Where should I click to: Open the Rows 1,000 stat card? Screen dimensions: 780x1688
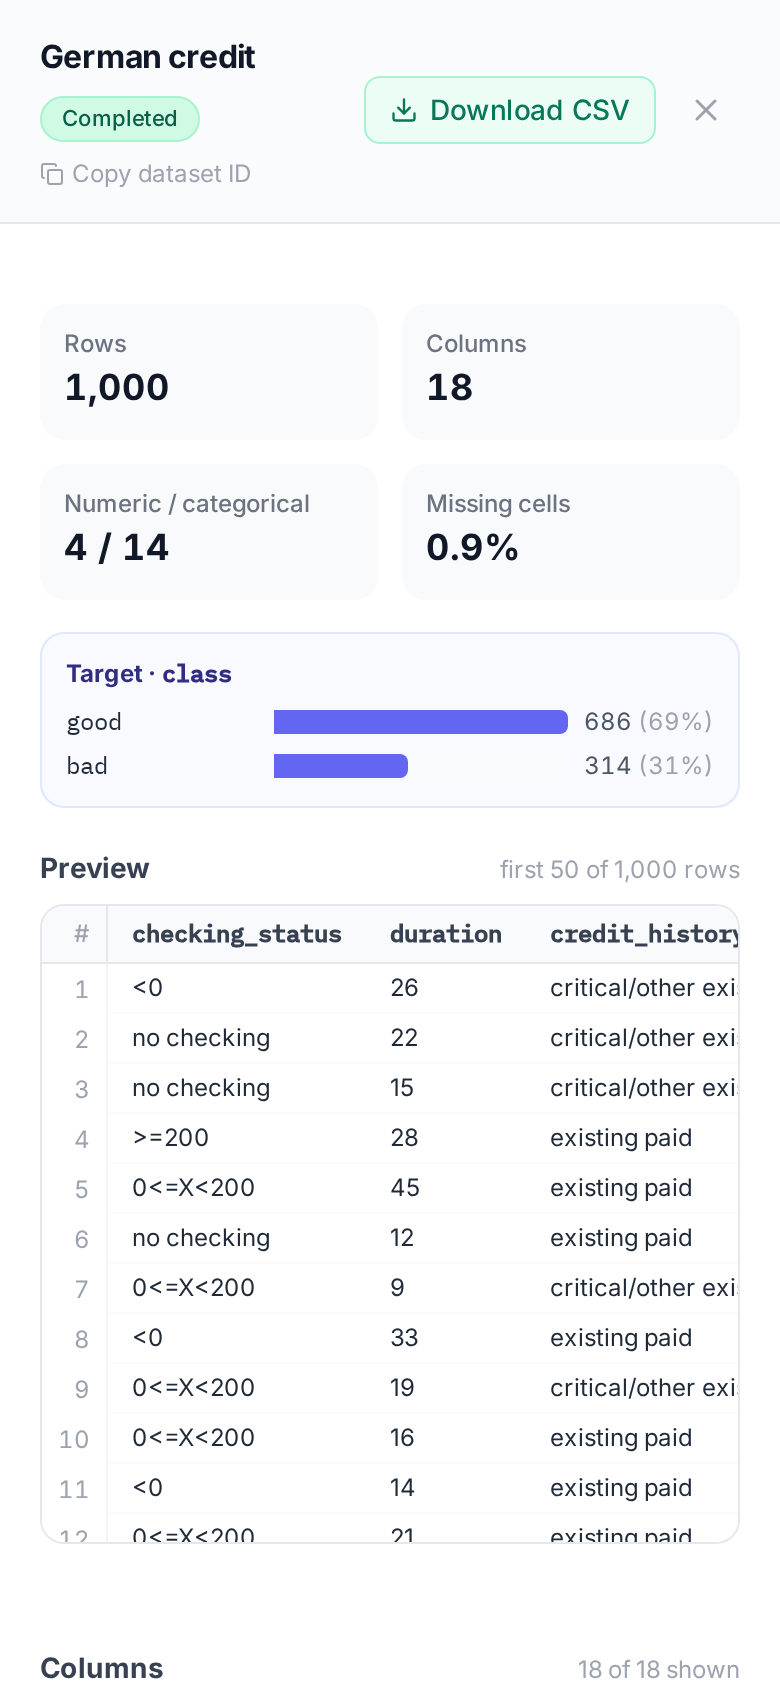[209, 372]
